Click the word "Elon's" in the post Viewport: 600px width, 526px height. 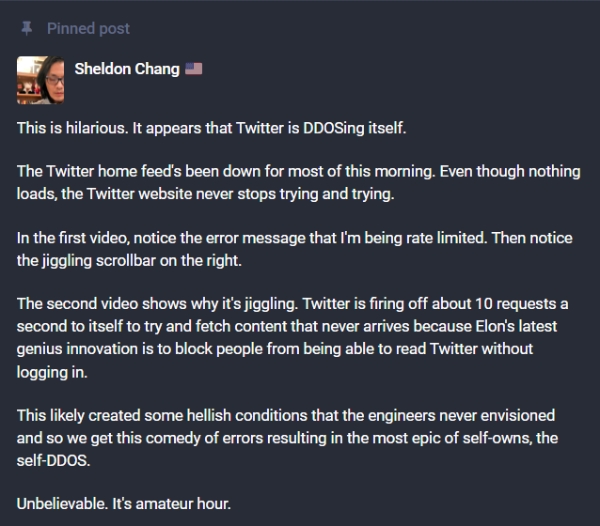[x=495, y=326]
